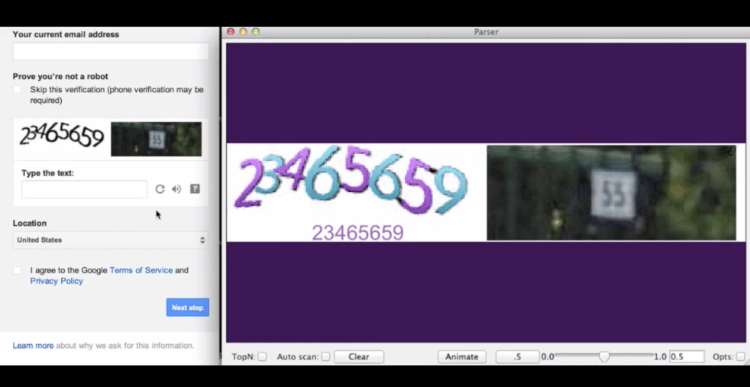Open the Terms of Service link
The width and height of the screenshot is (750, 387).
coord(141,270)
